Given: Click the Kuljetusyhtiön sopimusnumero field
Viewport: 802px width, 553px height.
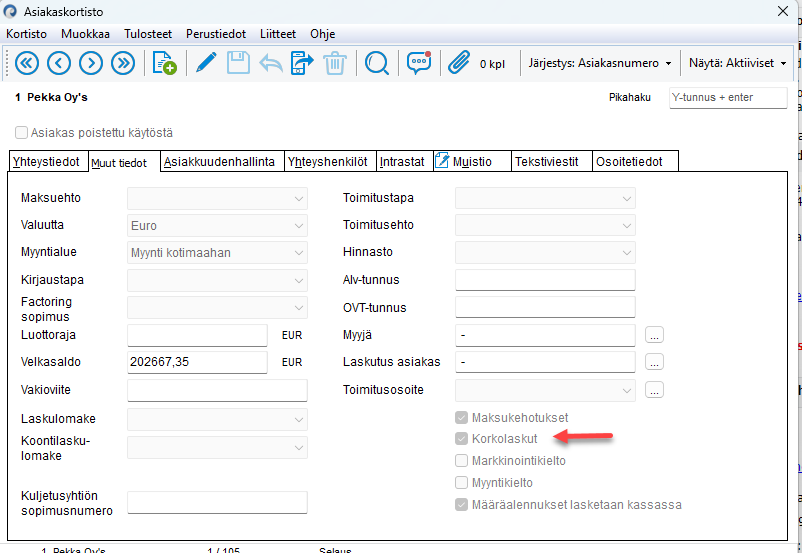Looking at the screenshot, I should 217,502.
